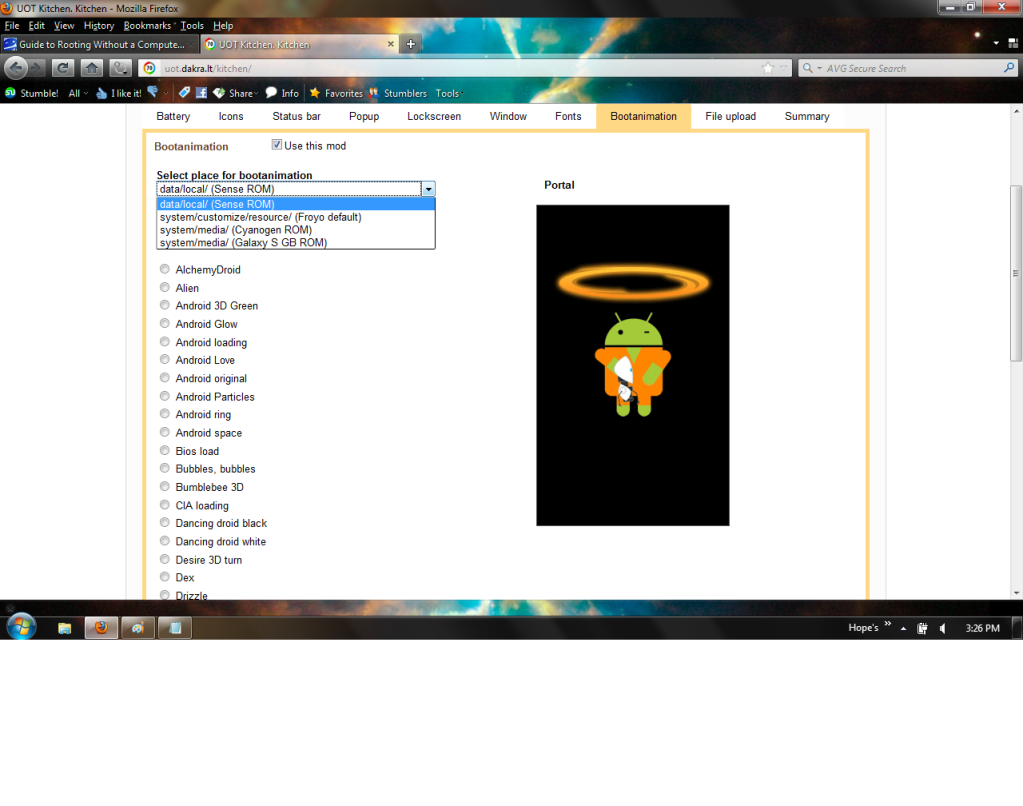Choose the Bumblebee 3D radio option
1023x806 pixels.
coord(165,487)
